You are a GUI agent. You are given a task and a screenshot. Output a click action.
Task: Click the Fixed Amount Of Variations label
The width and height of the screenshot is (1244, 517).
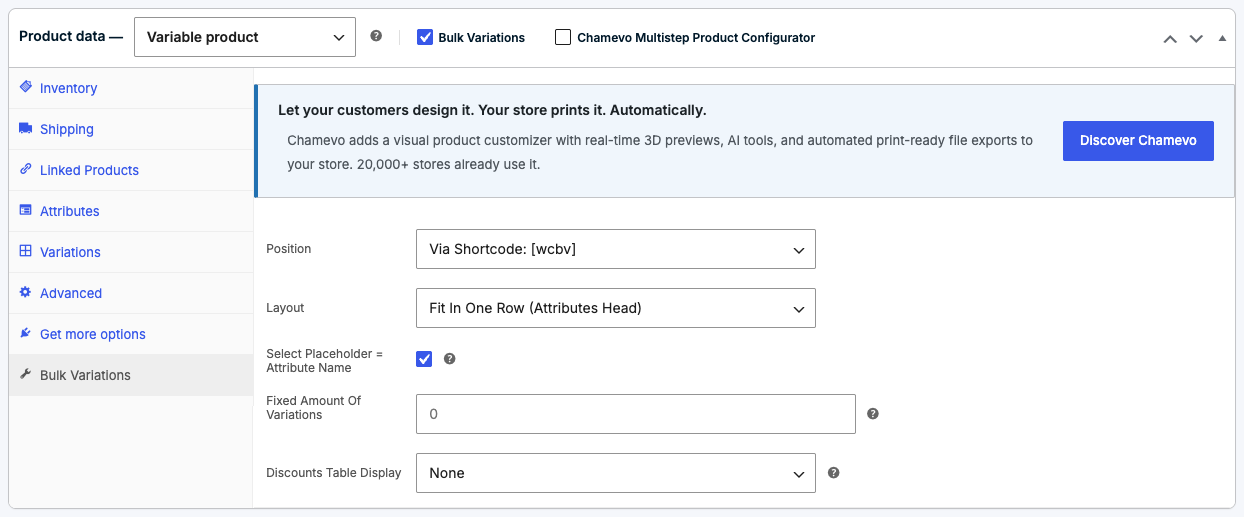[x=313, y=407]
